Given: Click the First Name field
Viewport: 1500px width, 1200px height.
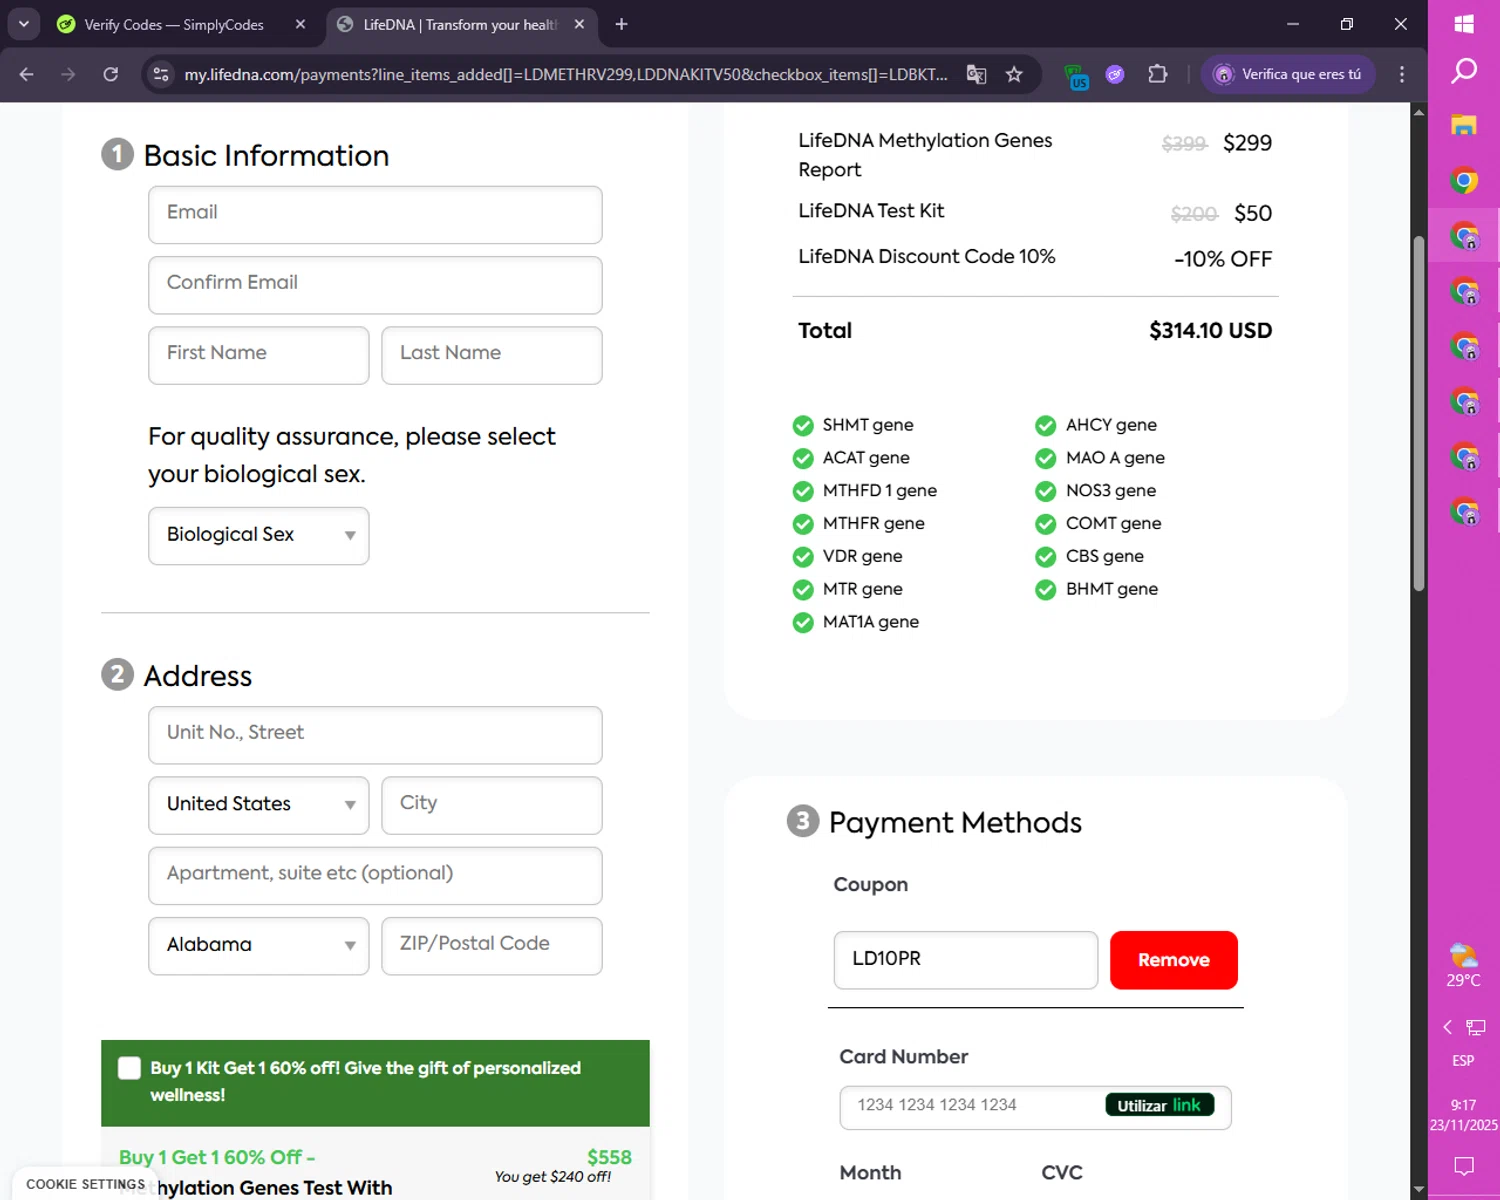Looking at the screenshot, I should (x=259, y=355).
